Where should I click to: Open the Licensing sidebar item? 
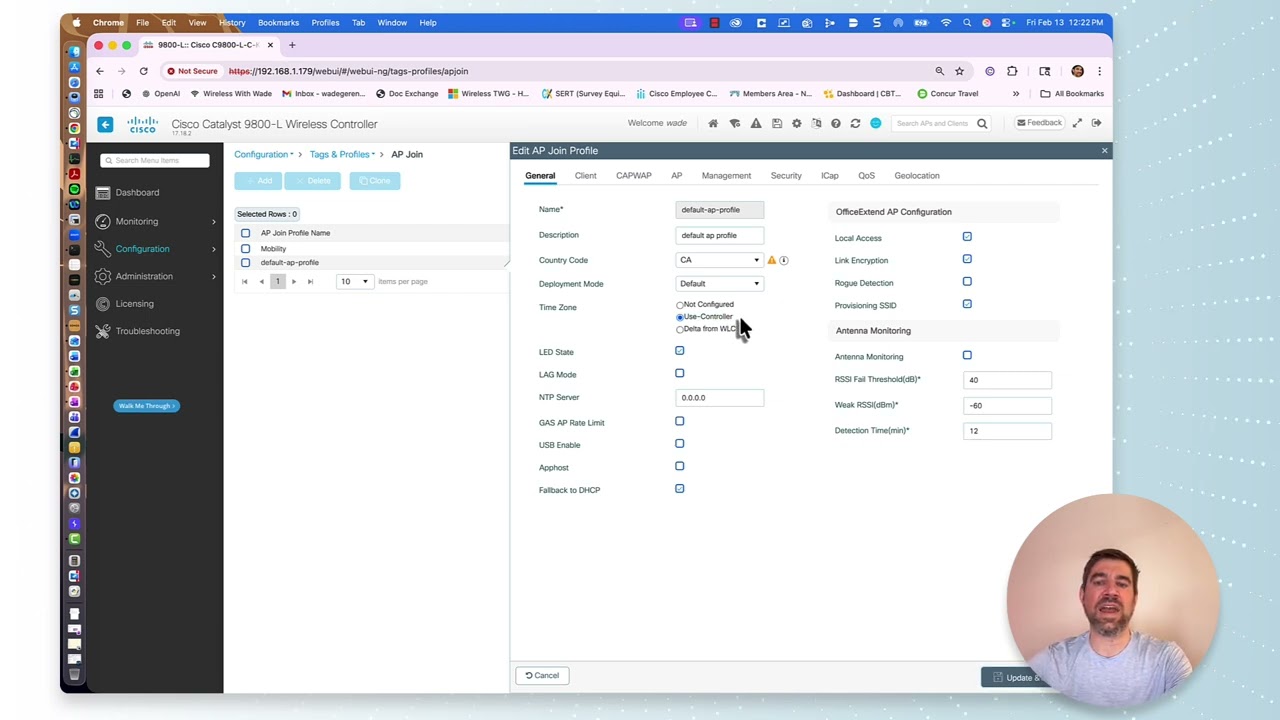tap(134, 304)
